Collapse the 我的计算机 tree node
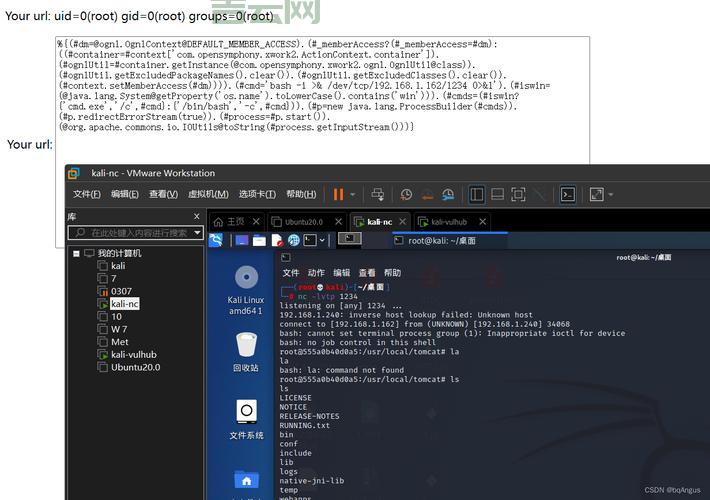Screen dimensions: 710x500 pos(76,254)
